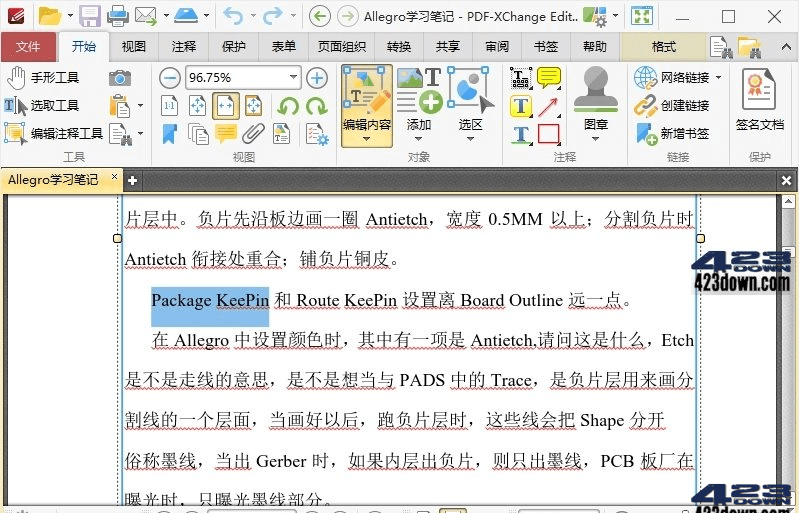Expand the 选区 dropdown arrow
This screenshot has height=513, width=799.
[470, 139]
